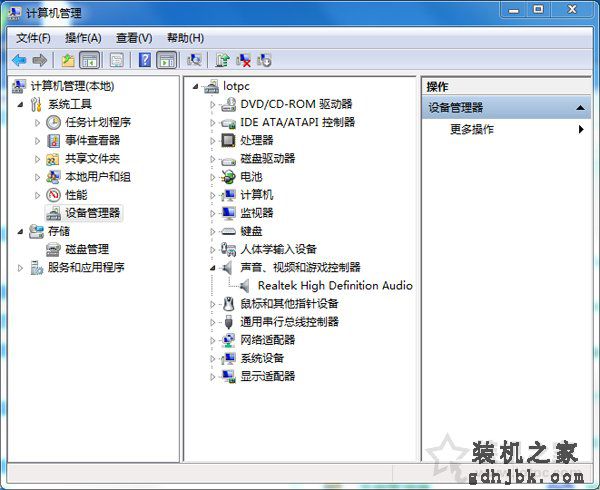Toggle the show/hide console tree icon
The image size is (600, 490).
point(90,60)
